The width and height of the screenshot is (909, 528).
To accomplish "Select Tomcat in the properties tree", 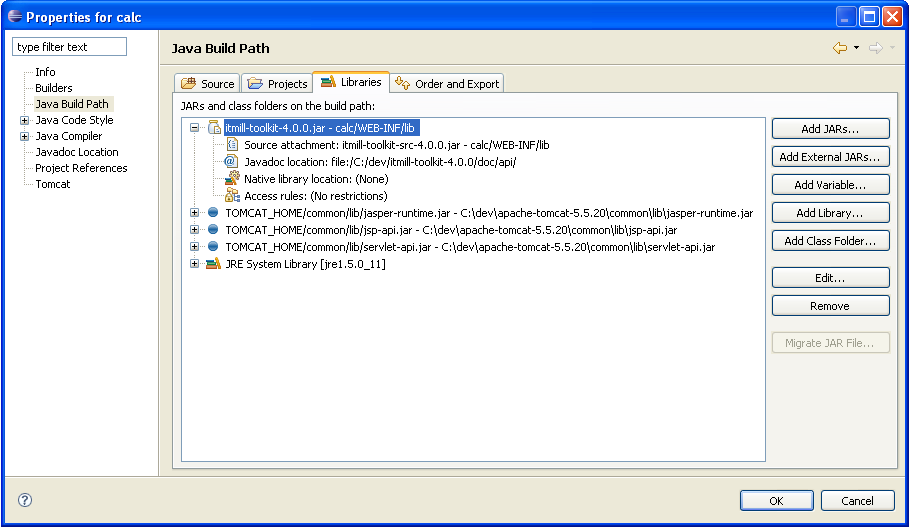I will (53, 184).
